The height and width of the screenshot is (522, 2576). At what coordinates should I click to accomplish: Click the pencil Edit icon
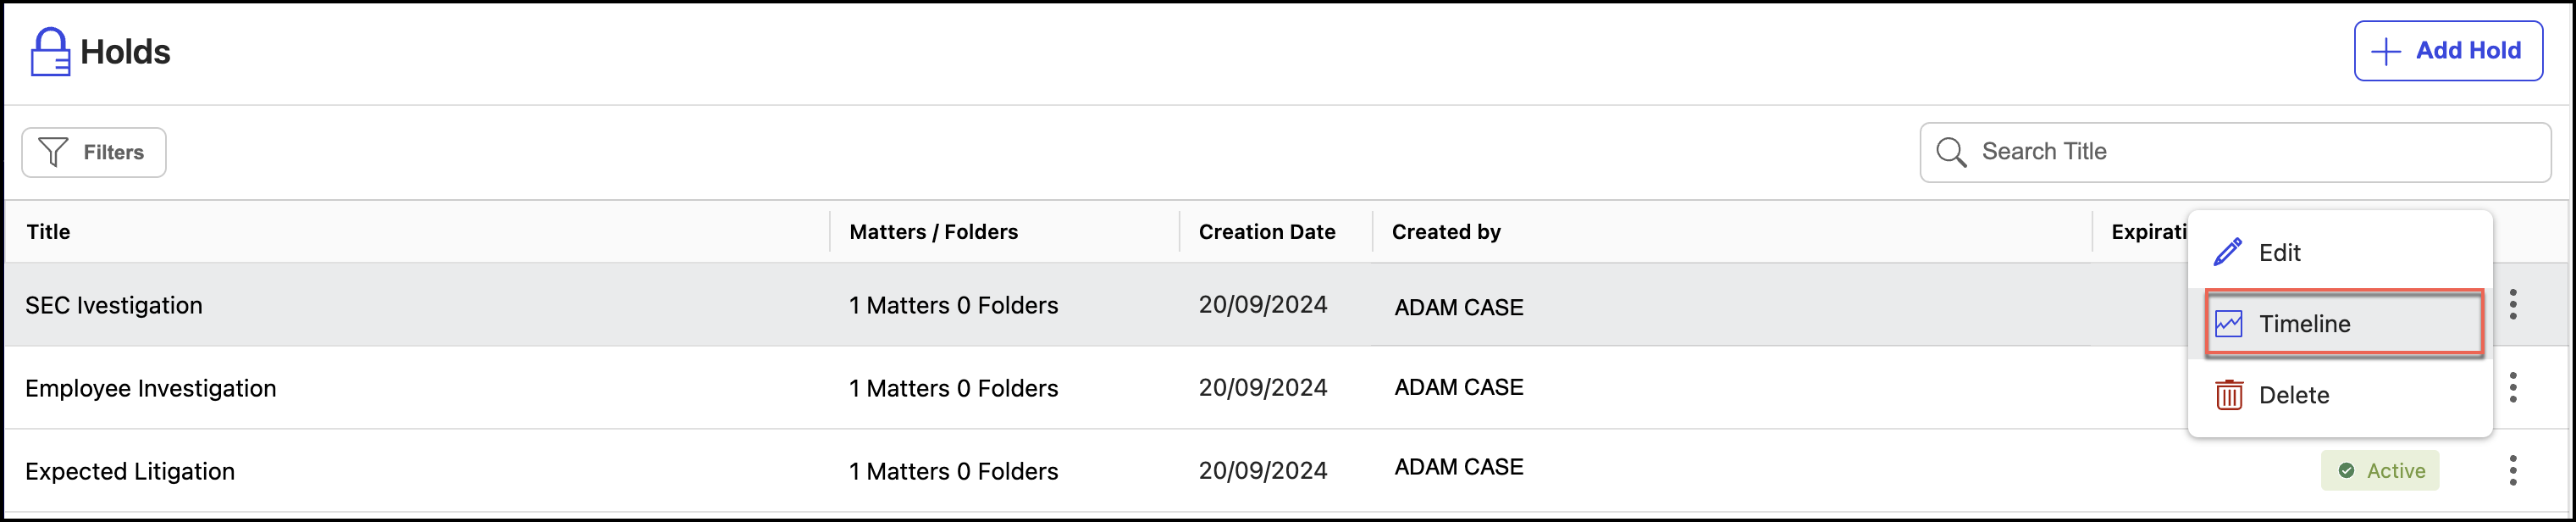(x=2228, y=253)
